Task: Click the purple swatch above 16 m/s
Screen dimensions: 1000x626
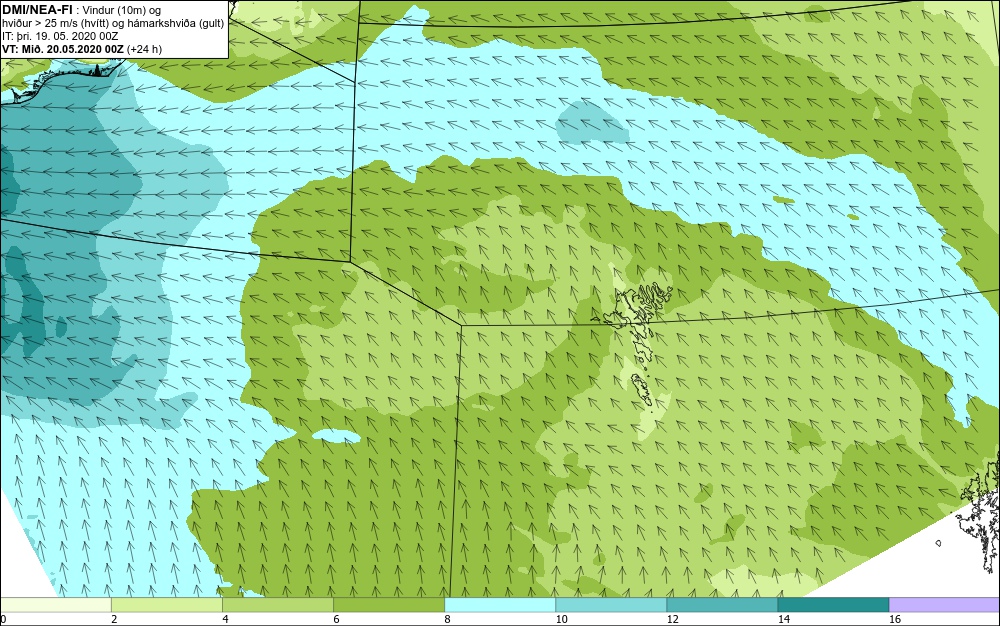Action: click(944, 605)
